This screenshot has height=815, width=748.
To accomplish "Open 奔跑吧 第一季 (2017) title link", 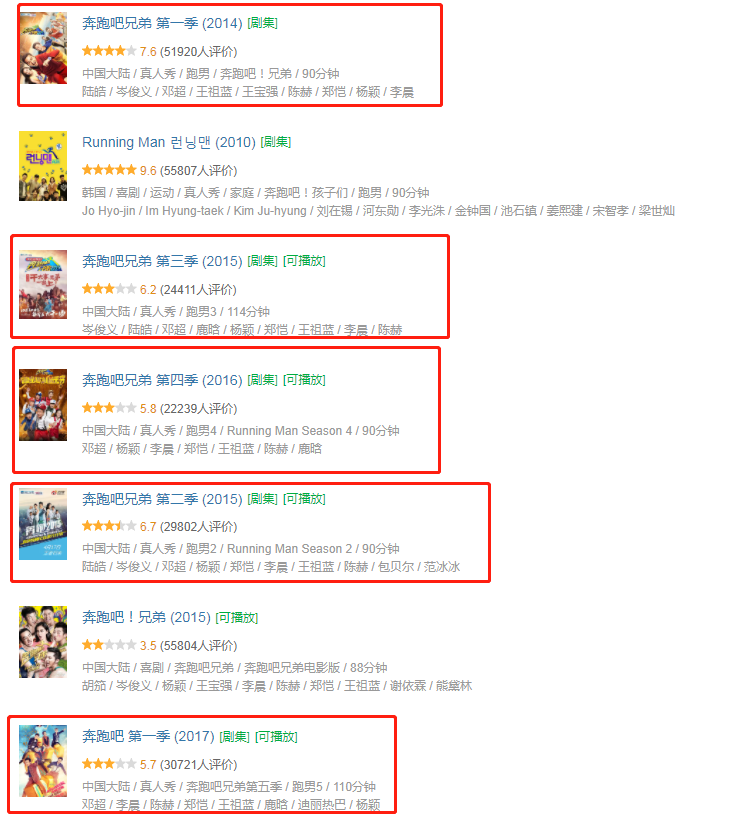I will (x=148, y=737).
